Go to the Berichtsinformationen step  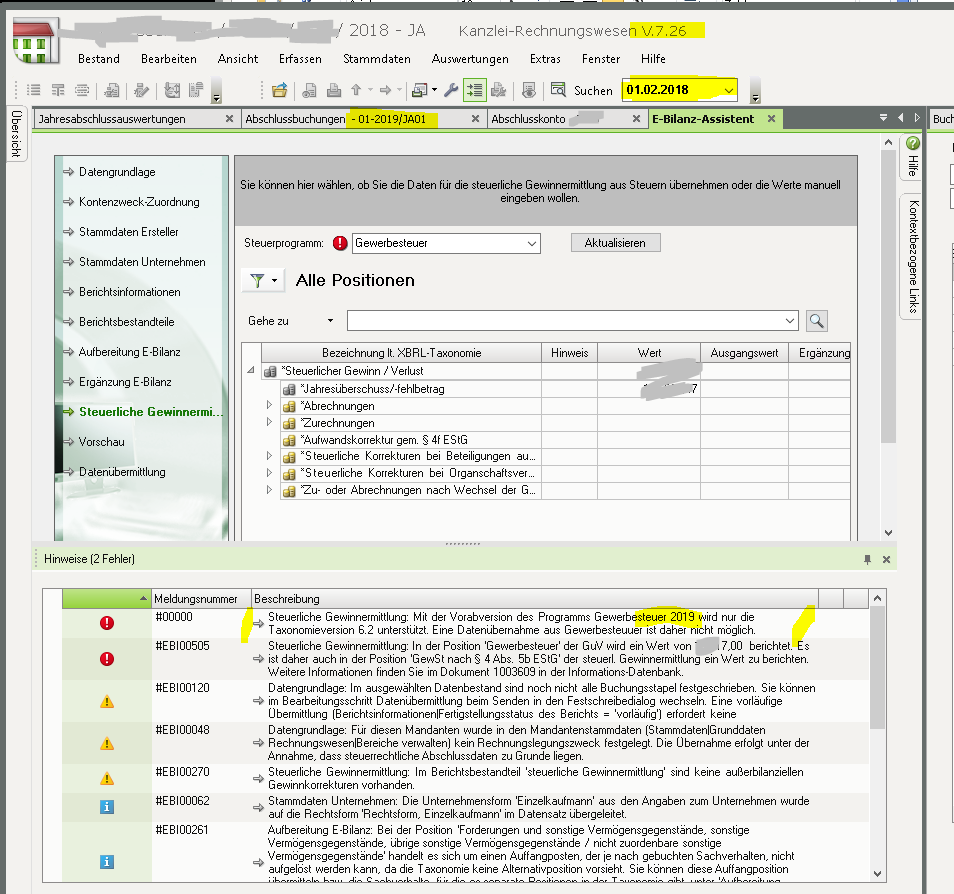[x=130, y=292]
